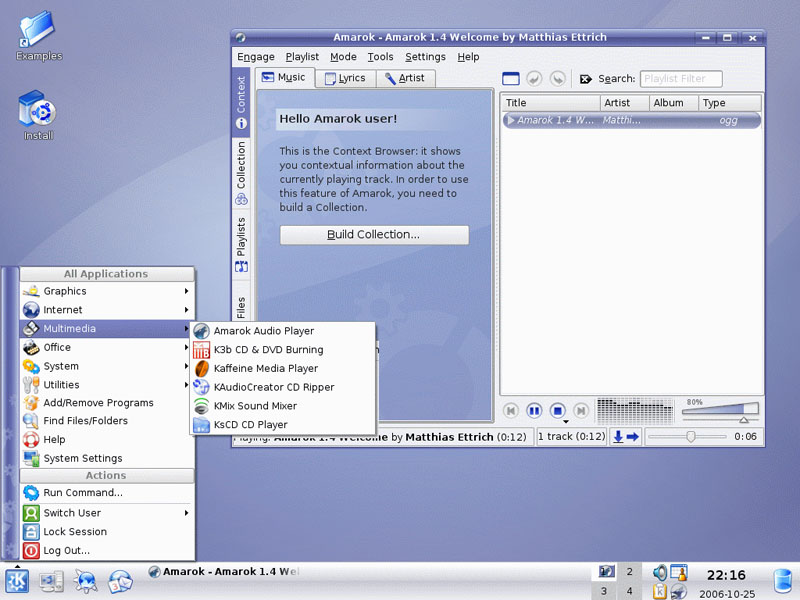The image size is (800, 600).
Task: Switch to the Lyrics tab
Action: (345, 78)
